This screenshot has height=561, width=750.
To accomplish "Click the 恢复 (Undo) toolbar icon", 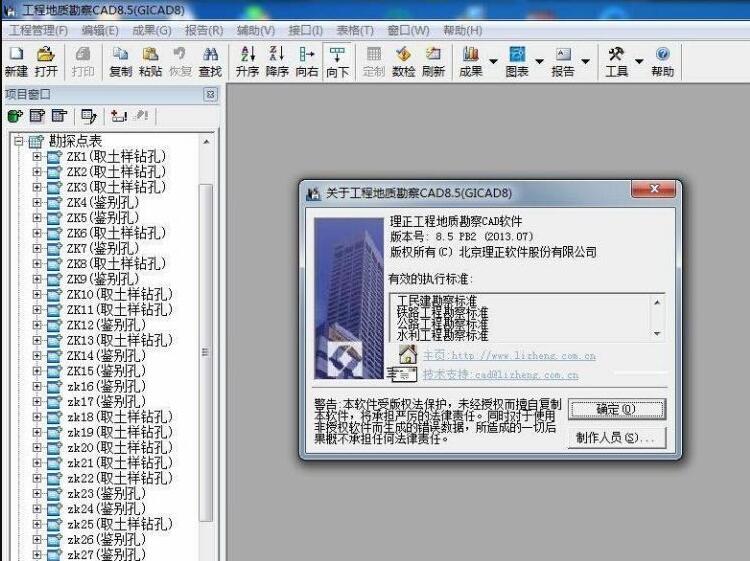I will point(180,54).
